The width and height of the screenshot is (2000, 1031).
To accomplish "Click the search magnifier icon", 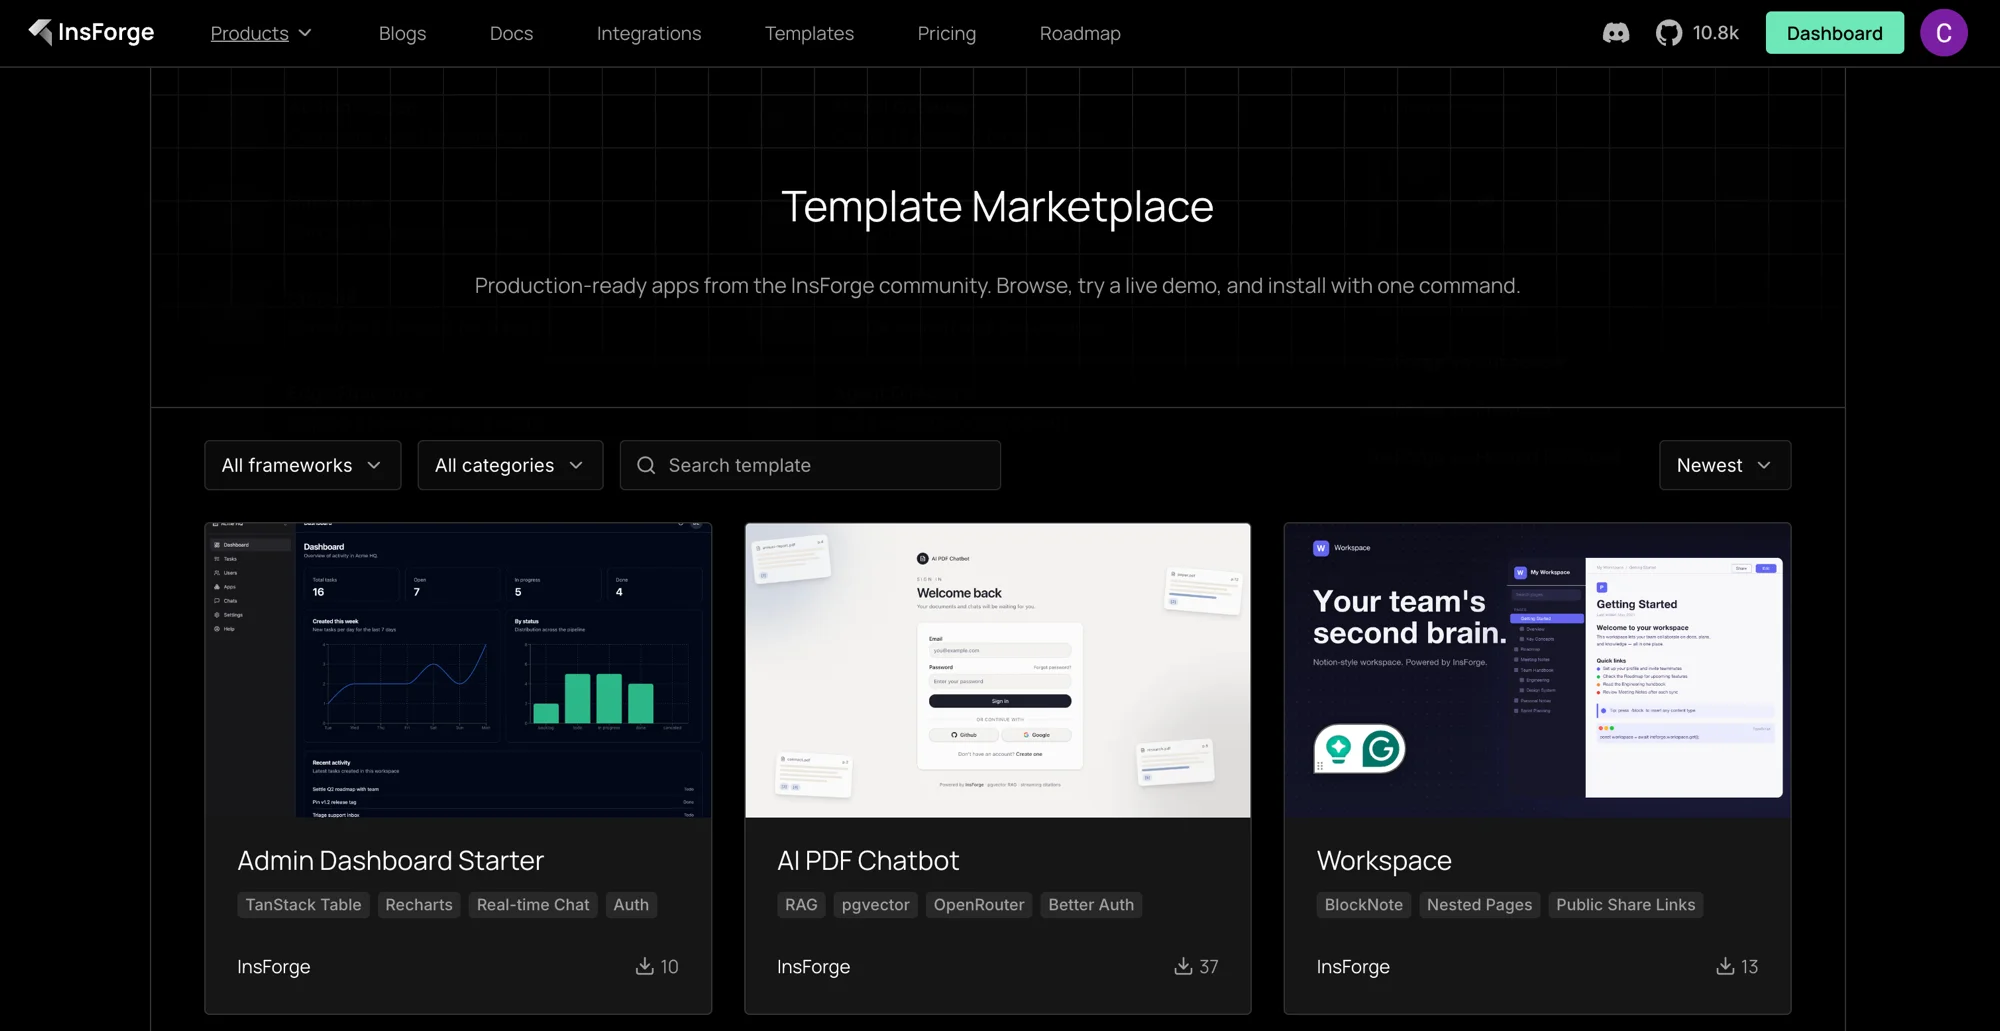I will [646, 465].
